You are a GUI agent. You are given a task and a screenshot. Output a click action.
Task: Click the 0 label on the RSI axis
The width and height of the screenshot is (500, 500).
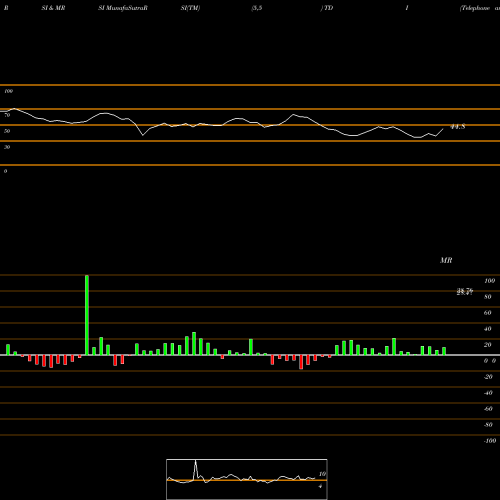click(x=5, y=171)
